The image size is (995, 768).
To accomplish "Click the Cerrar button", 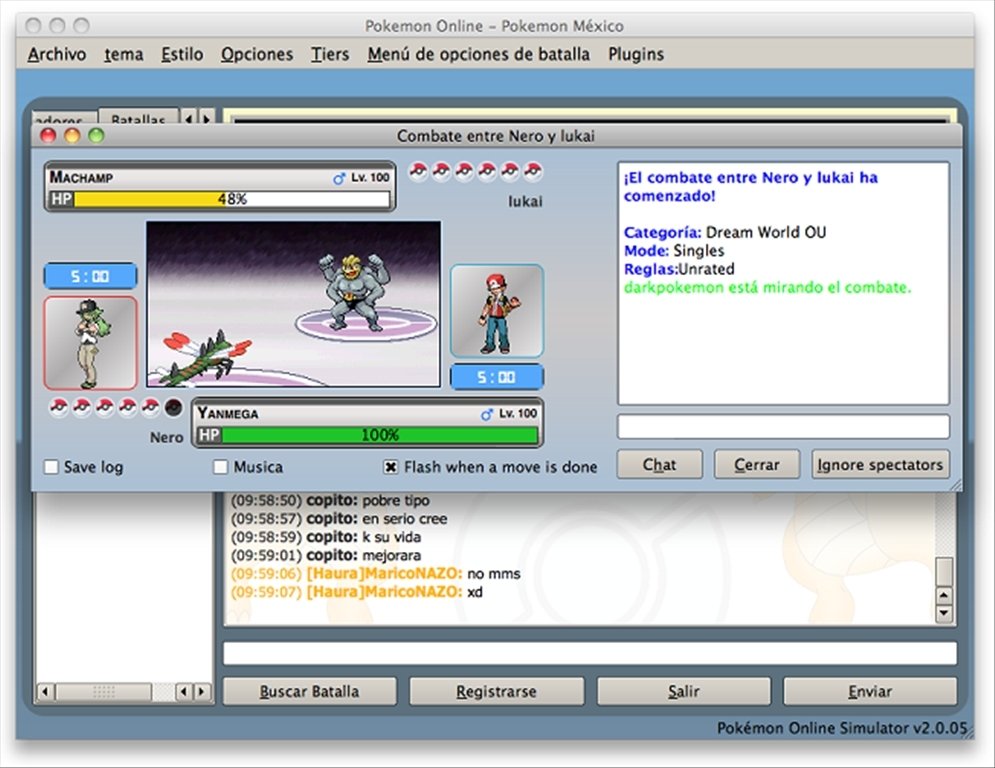I will 756,465.
